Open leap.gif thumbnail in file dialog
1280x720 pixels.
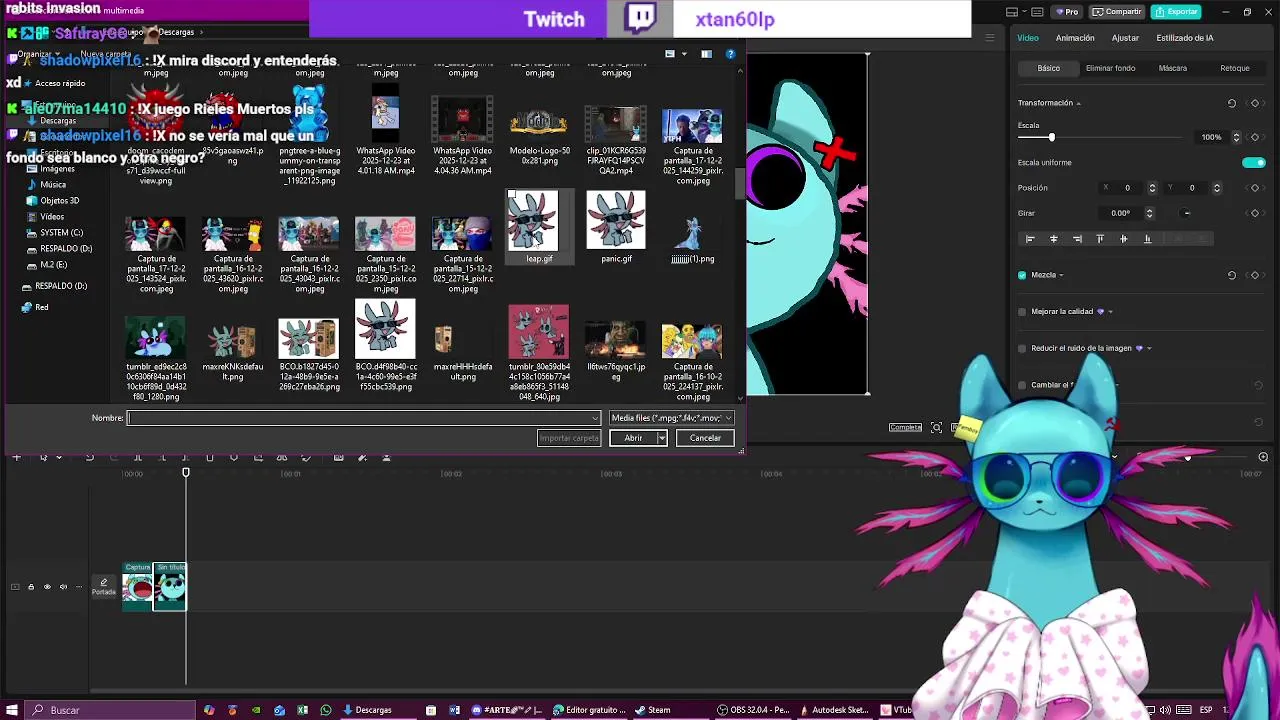tap(532, 220)
